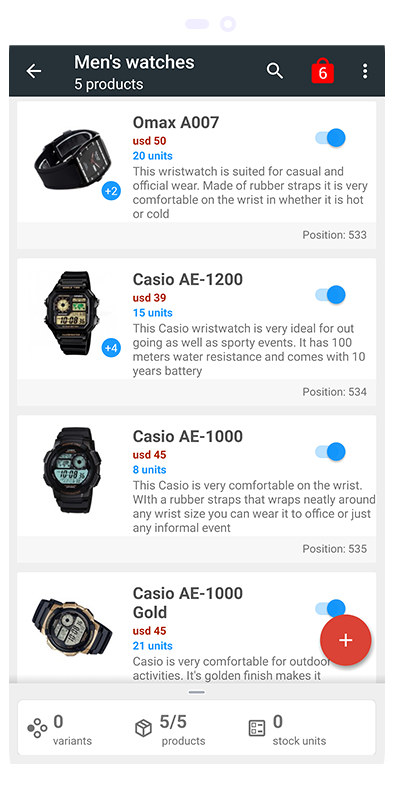The height and width of the screenshot is (802, 394).
Task: Click the products box icon
Action: click(x=143, y=728)
